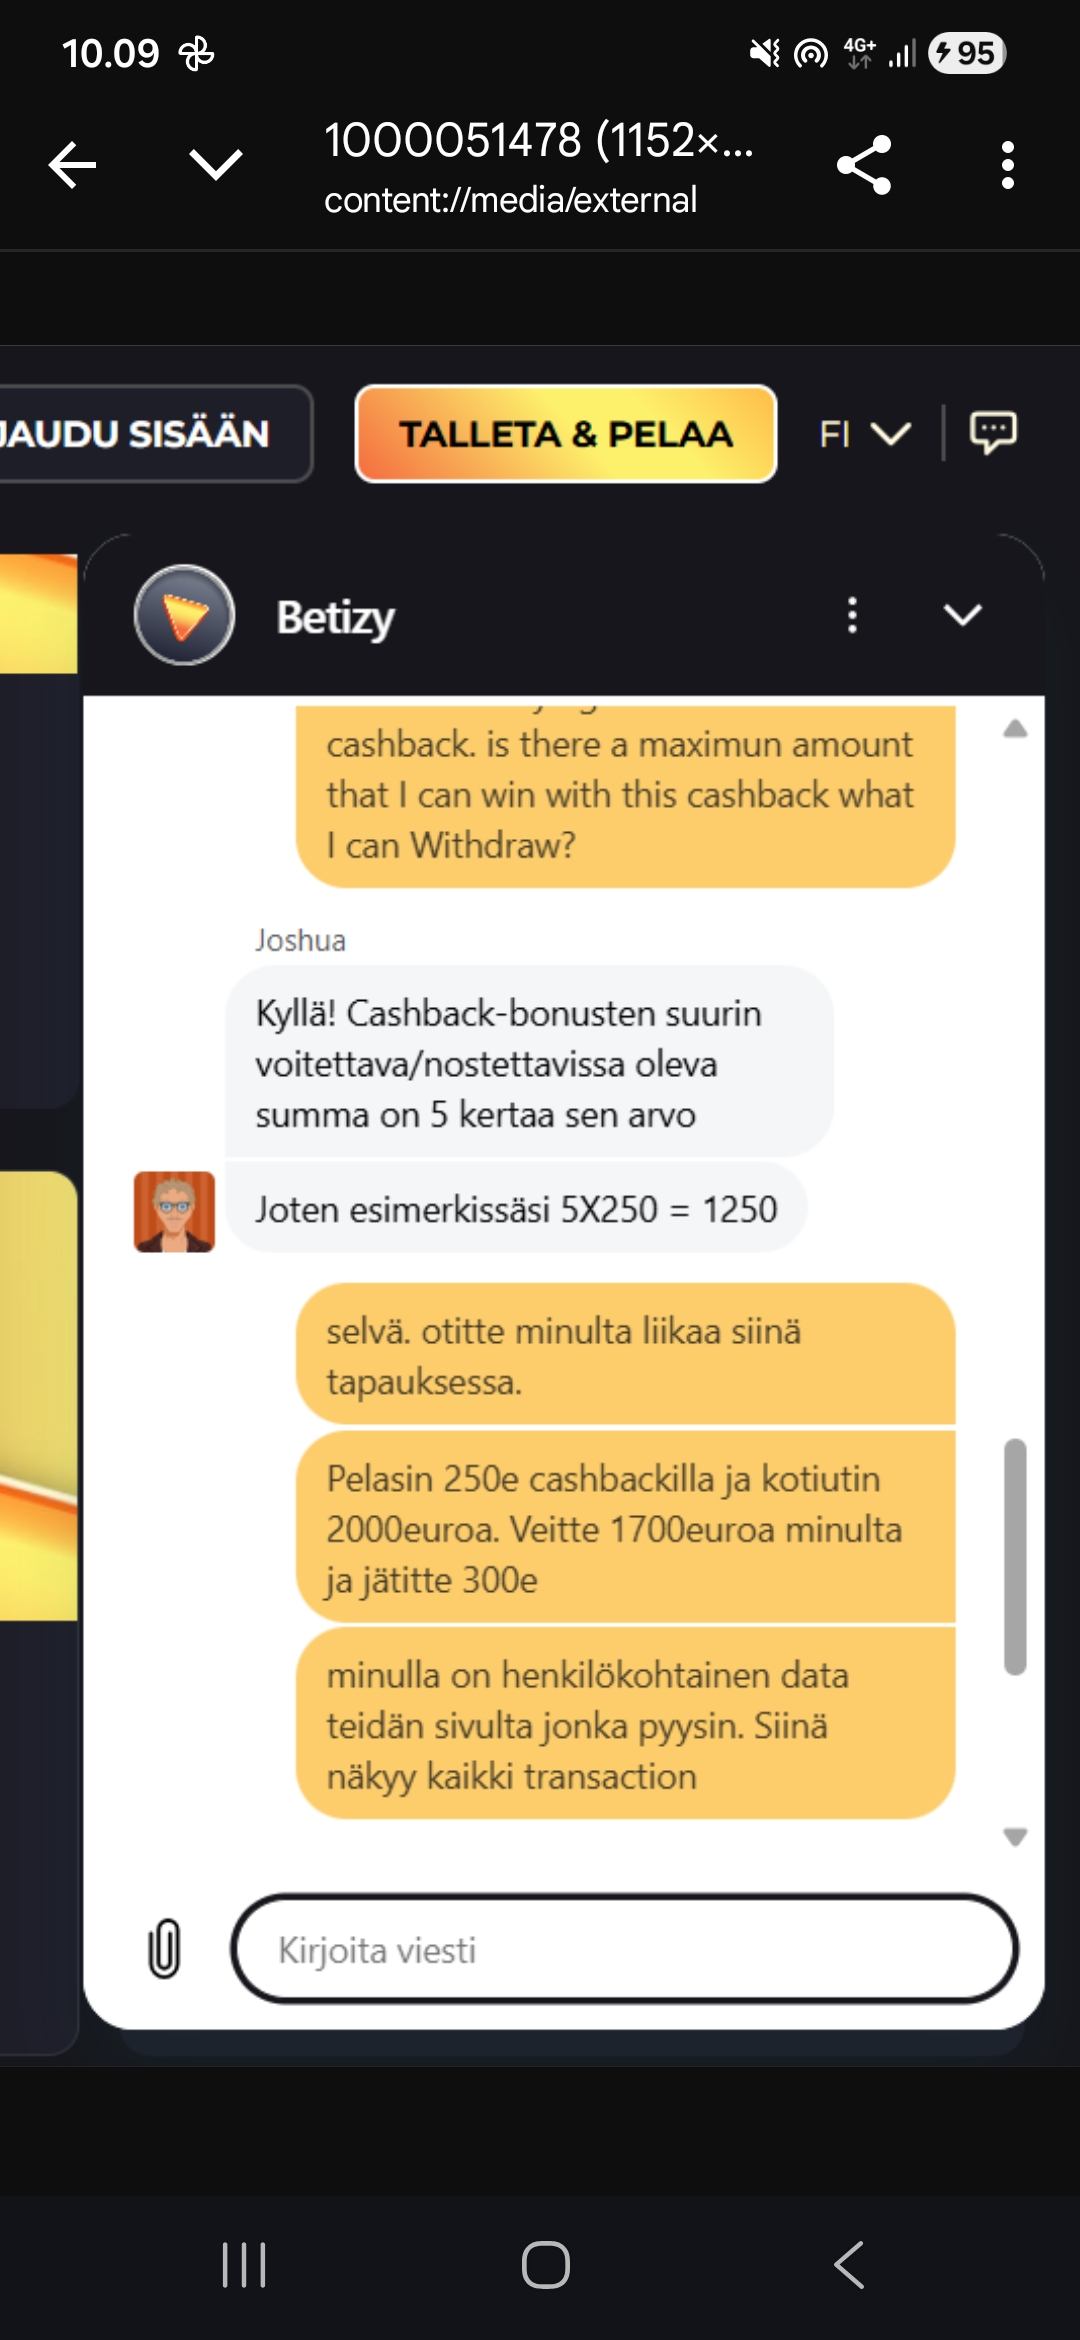This screenshot has width=1080, height=2340.
Task: Click the Betizy logo avatar
Action: (184, 615)
